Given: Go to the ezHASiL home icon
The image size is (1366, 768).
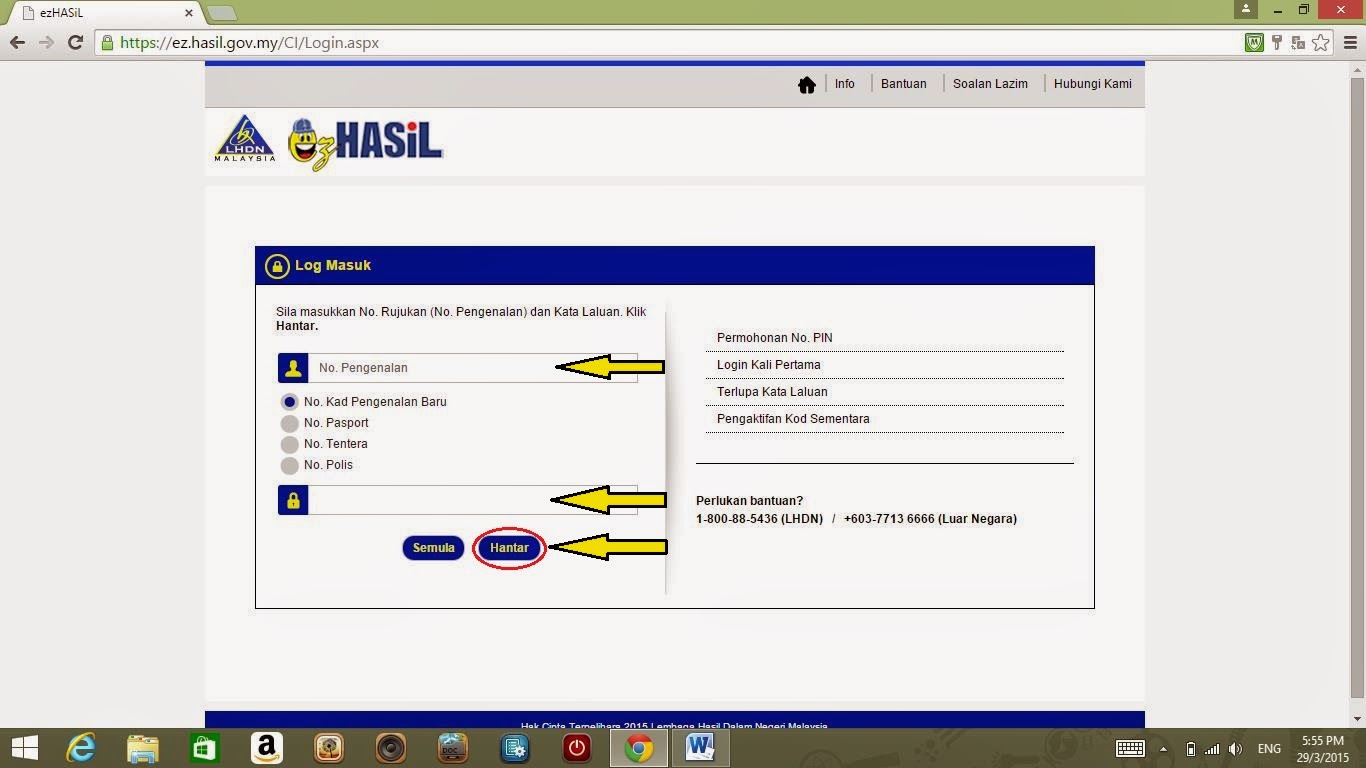Looking at the screenshot, I should point(807,85).
